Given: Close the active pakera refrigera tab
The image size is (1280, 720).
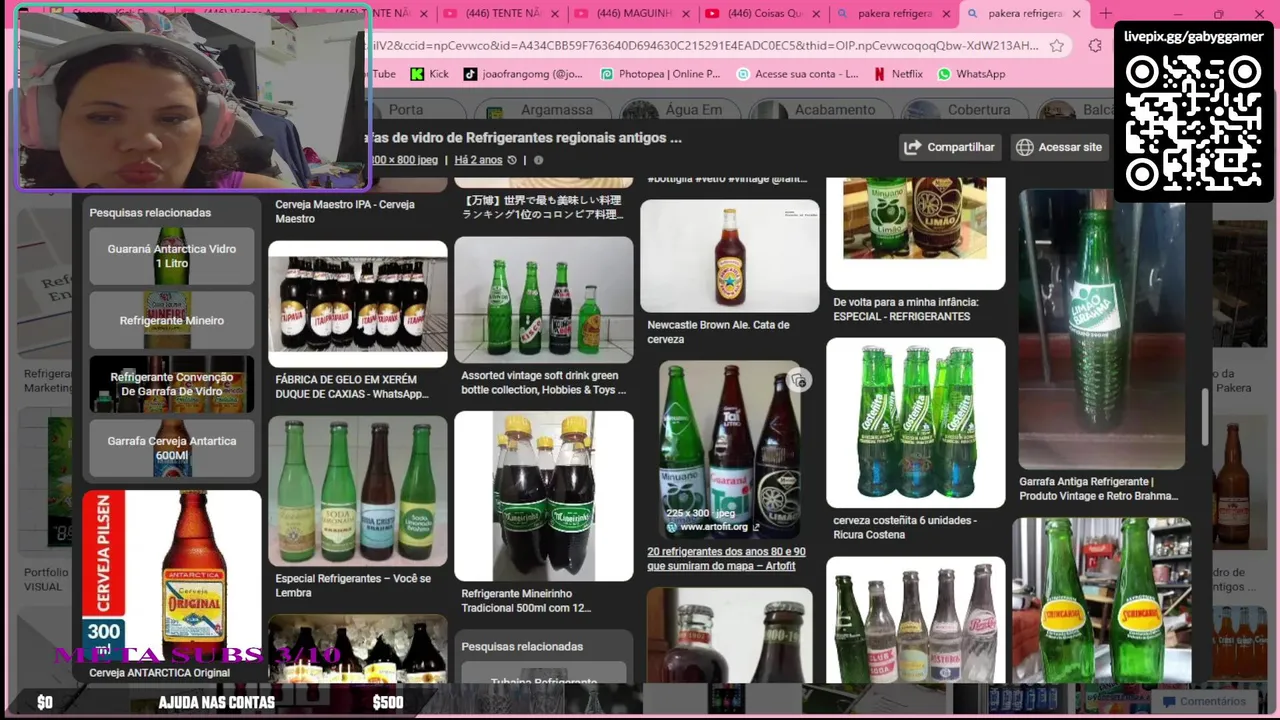Looking at the screenshot, I should click(x=1076, y=14).
